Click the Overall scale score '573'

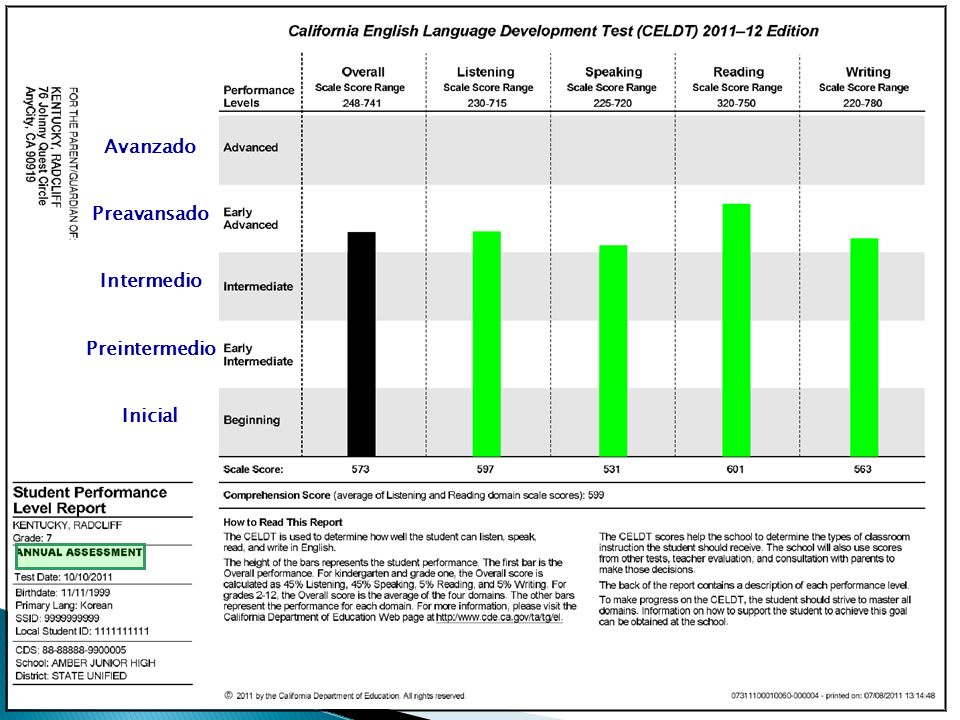tap(360, 469)
